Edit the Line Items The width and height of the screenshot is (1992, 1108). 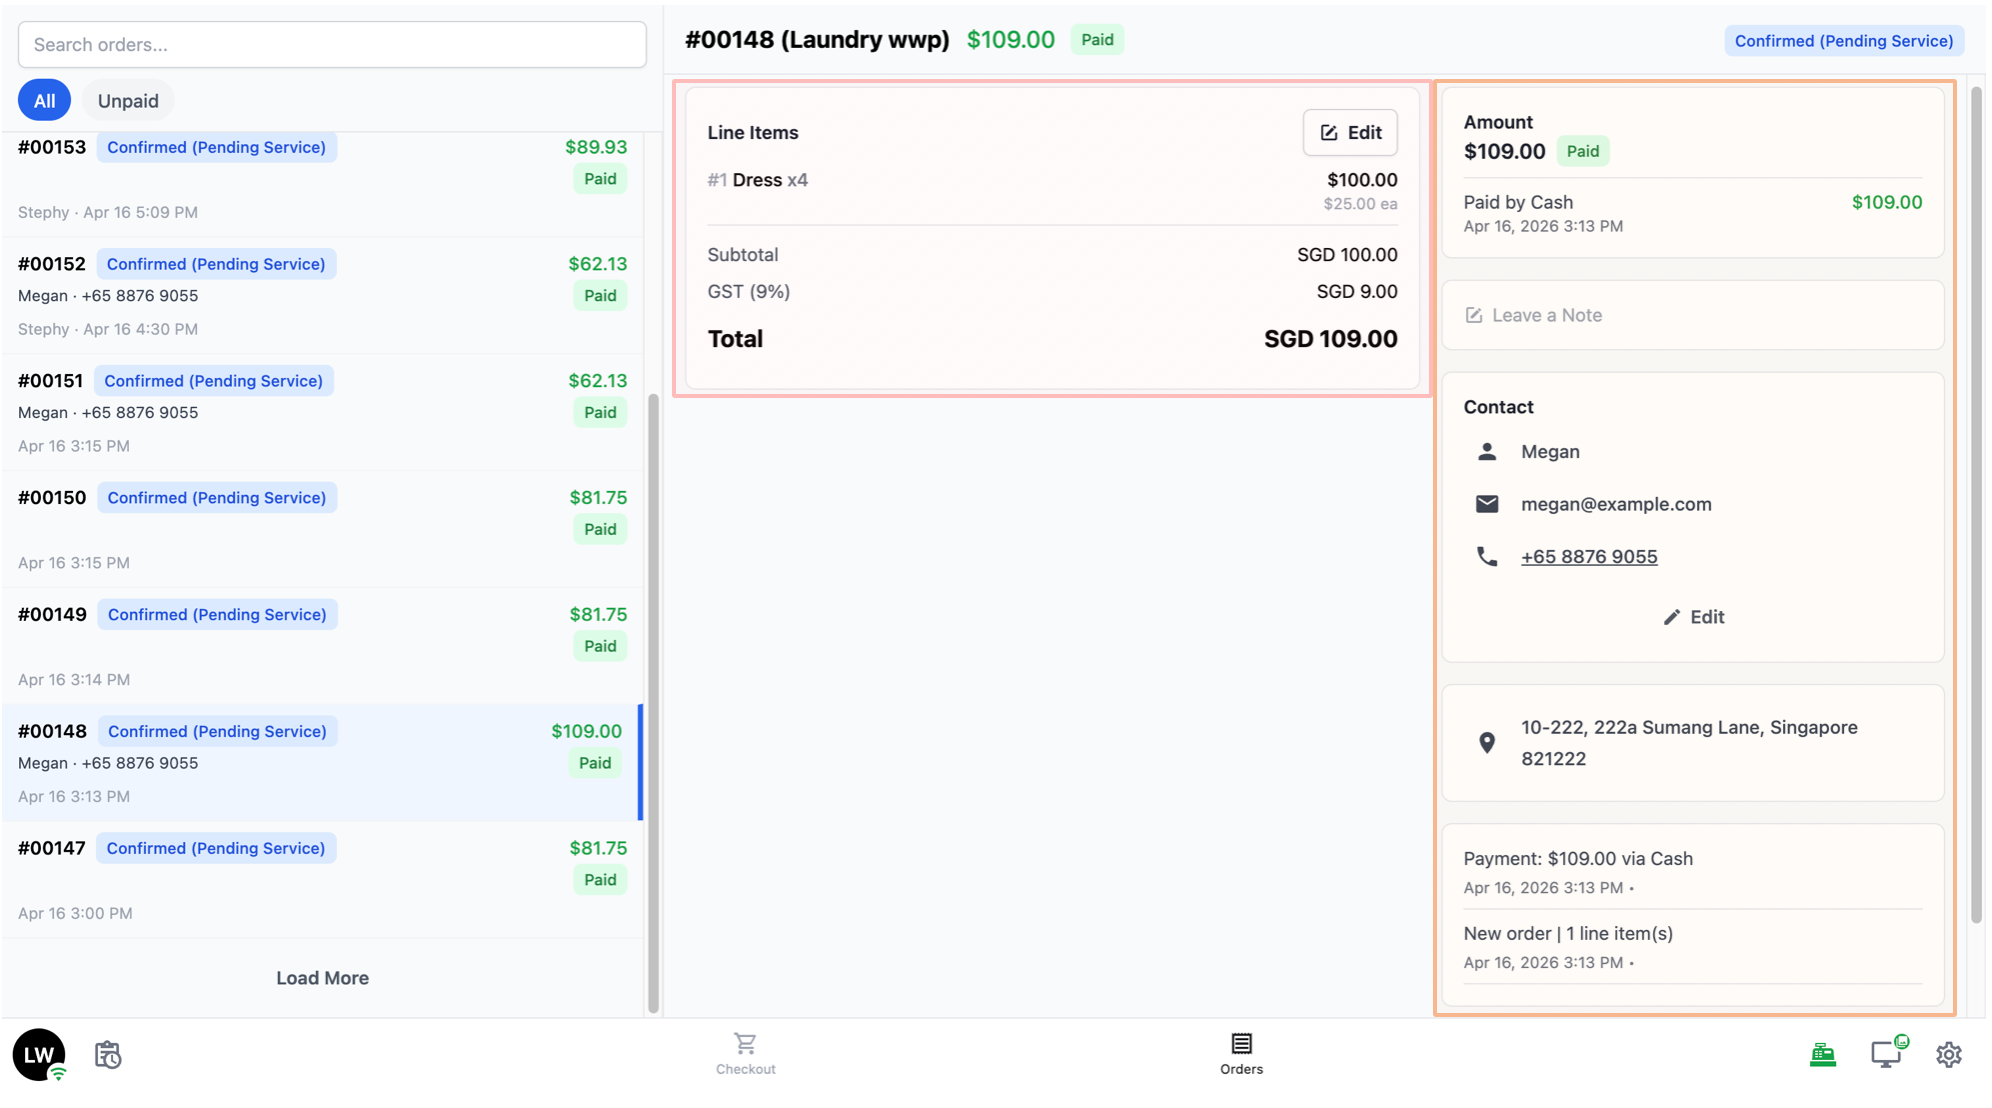pyautogui.click(x=1350, y=133)
